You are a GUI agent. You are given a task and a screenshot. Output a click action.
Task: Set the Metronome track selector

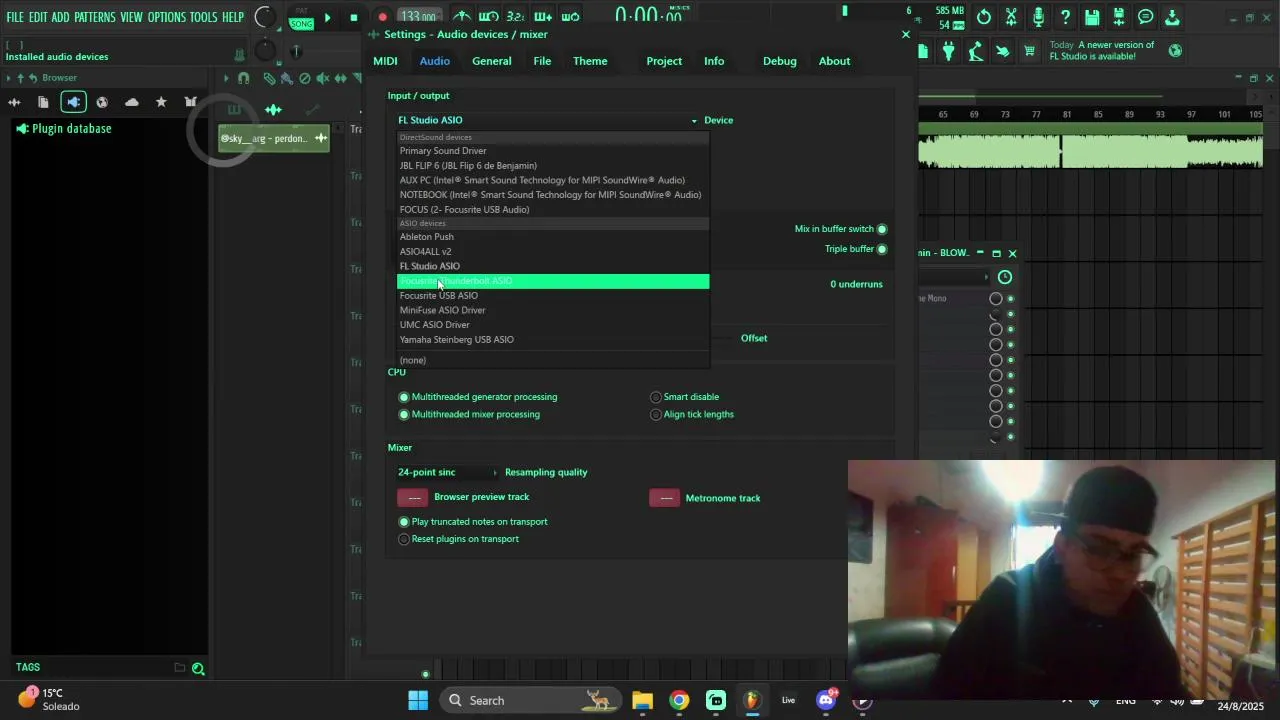tap(664, 498)
